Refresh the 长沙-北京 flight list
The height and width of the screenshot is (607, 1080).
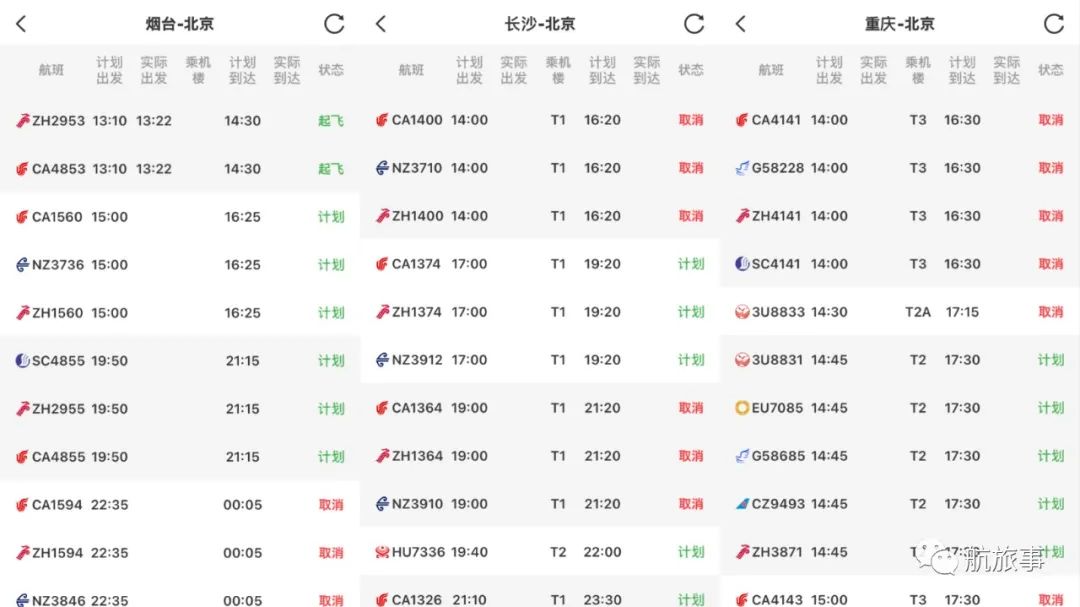coord(694,24)
